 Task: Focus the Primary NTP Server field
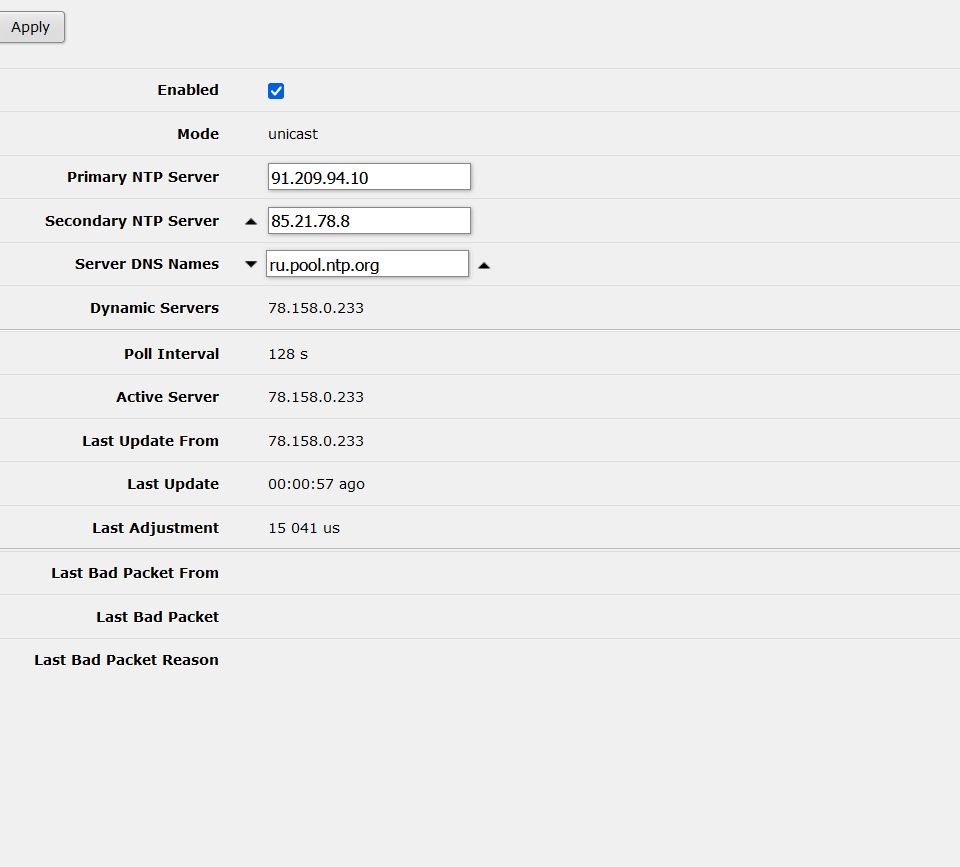point(369,177)
